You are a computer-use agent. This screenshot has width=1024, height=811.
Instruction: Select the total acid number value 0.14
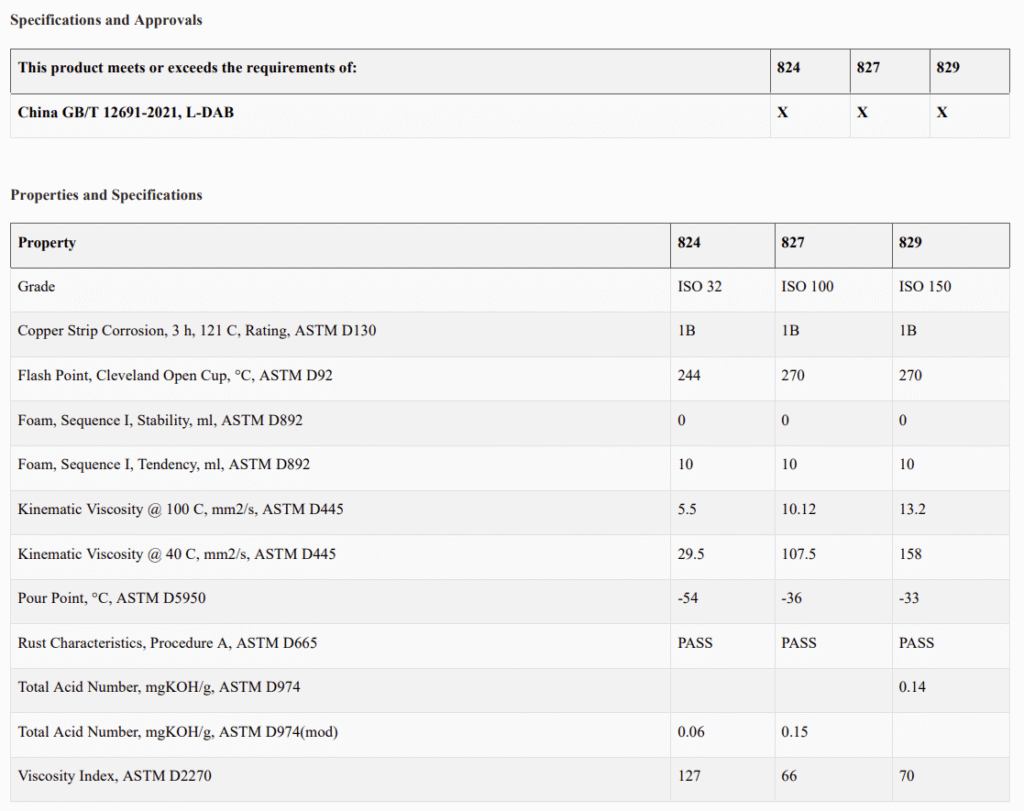[913, 687]
